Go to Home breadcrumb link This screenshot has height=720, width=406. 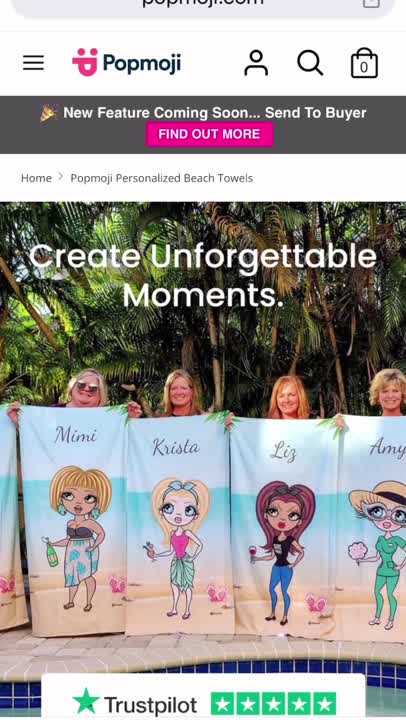pyautogui.click(x=36, y=178)
